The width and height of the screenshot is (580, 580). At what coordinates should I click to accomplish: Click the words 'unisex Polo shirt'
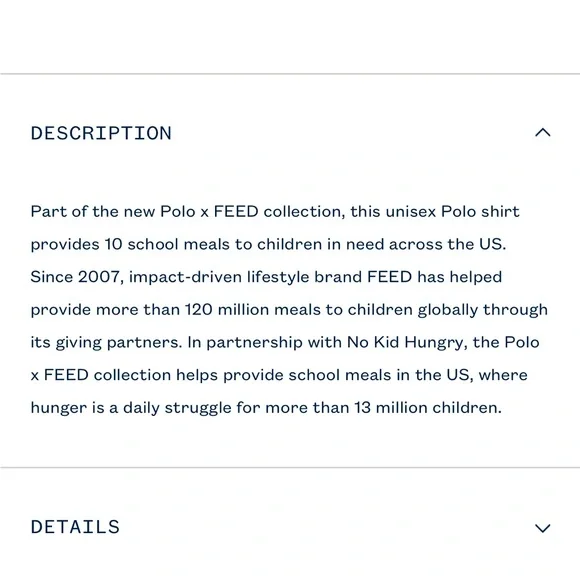[452, 212]
